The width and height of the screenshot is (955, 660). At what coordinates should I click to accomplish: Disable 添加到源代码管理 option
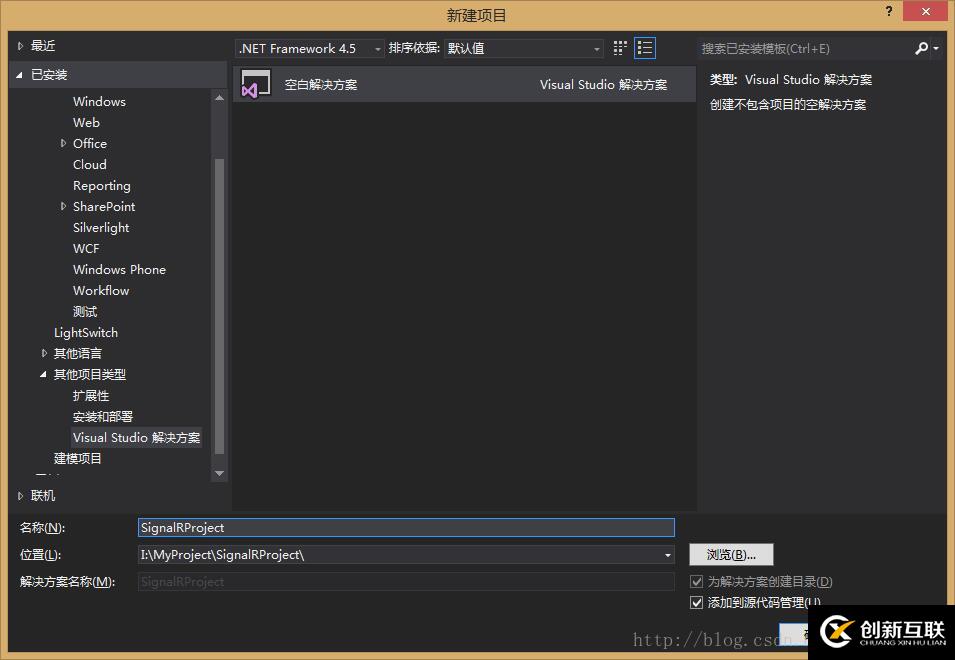[696, 602]
